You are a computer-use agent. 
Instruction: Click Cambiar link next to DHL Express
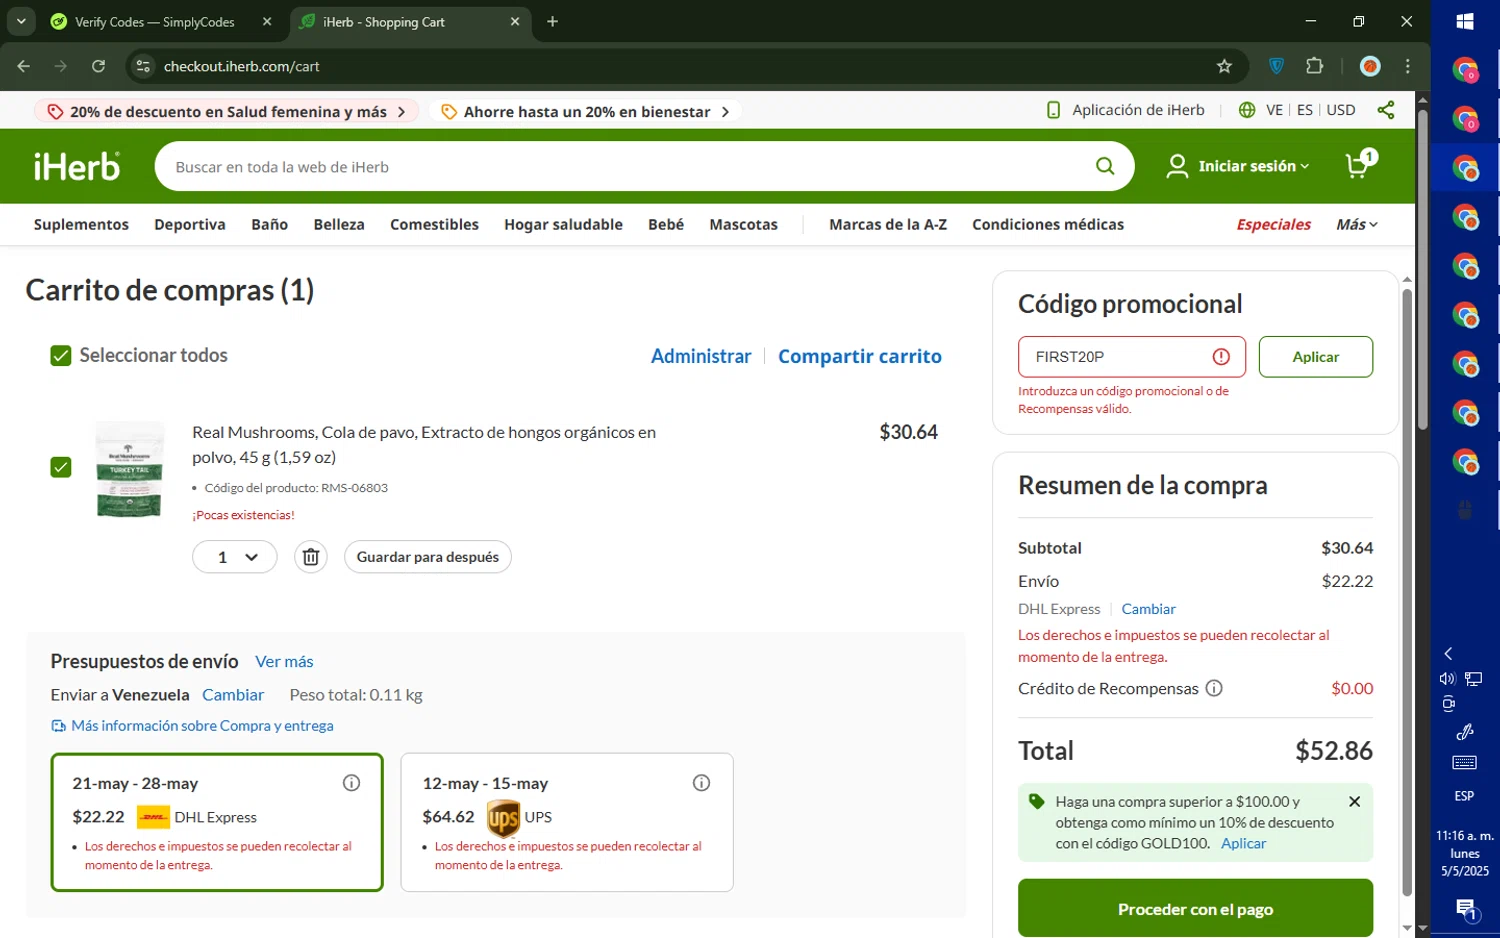point(1148,609)
